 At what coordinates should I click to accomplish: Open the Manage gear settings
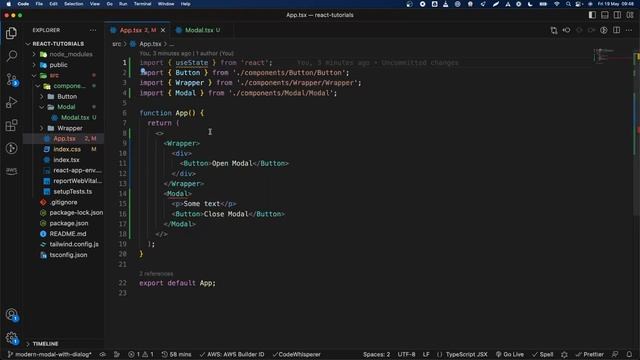pos(11,338)
